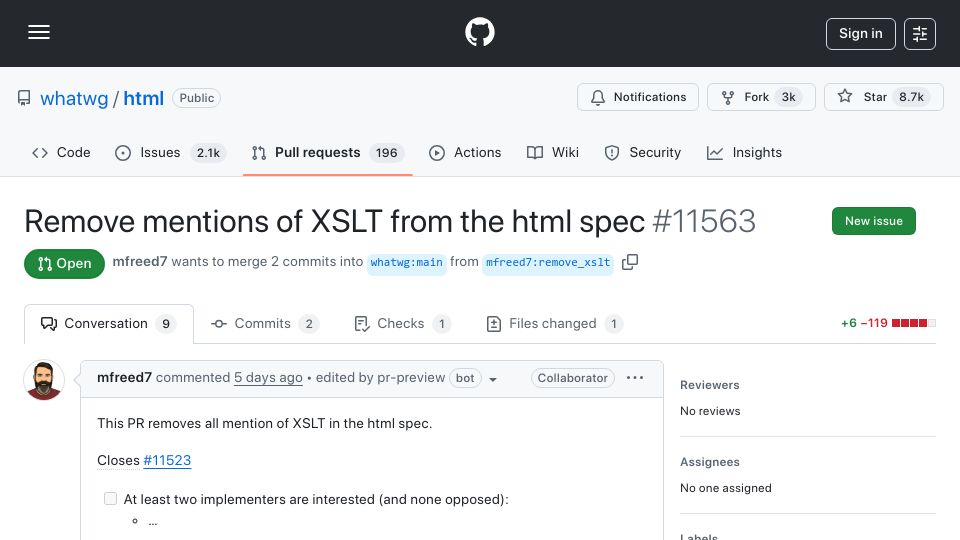Toggle 'At least two implementers are interested' checkbox
Screen dimensions: 960x540
pos(110,499)
